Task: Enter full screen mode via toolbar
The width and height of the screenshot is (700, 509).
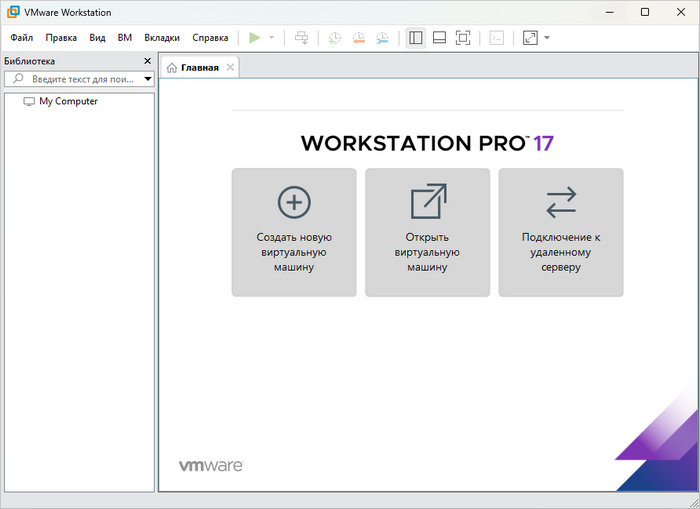Action: [463, 38]
